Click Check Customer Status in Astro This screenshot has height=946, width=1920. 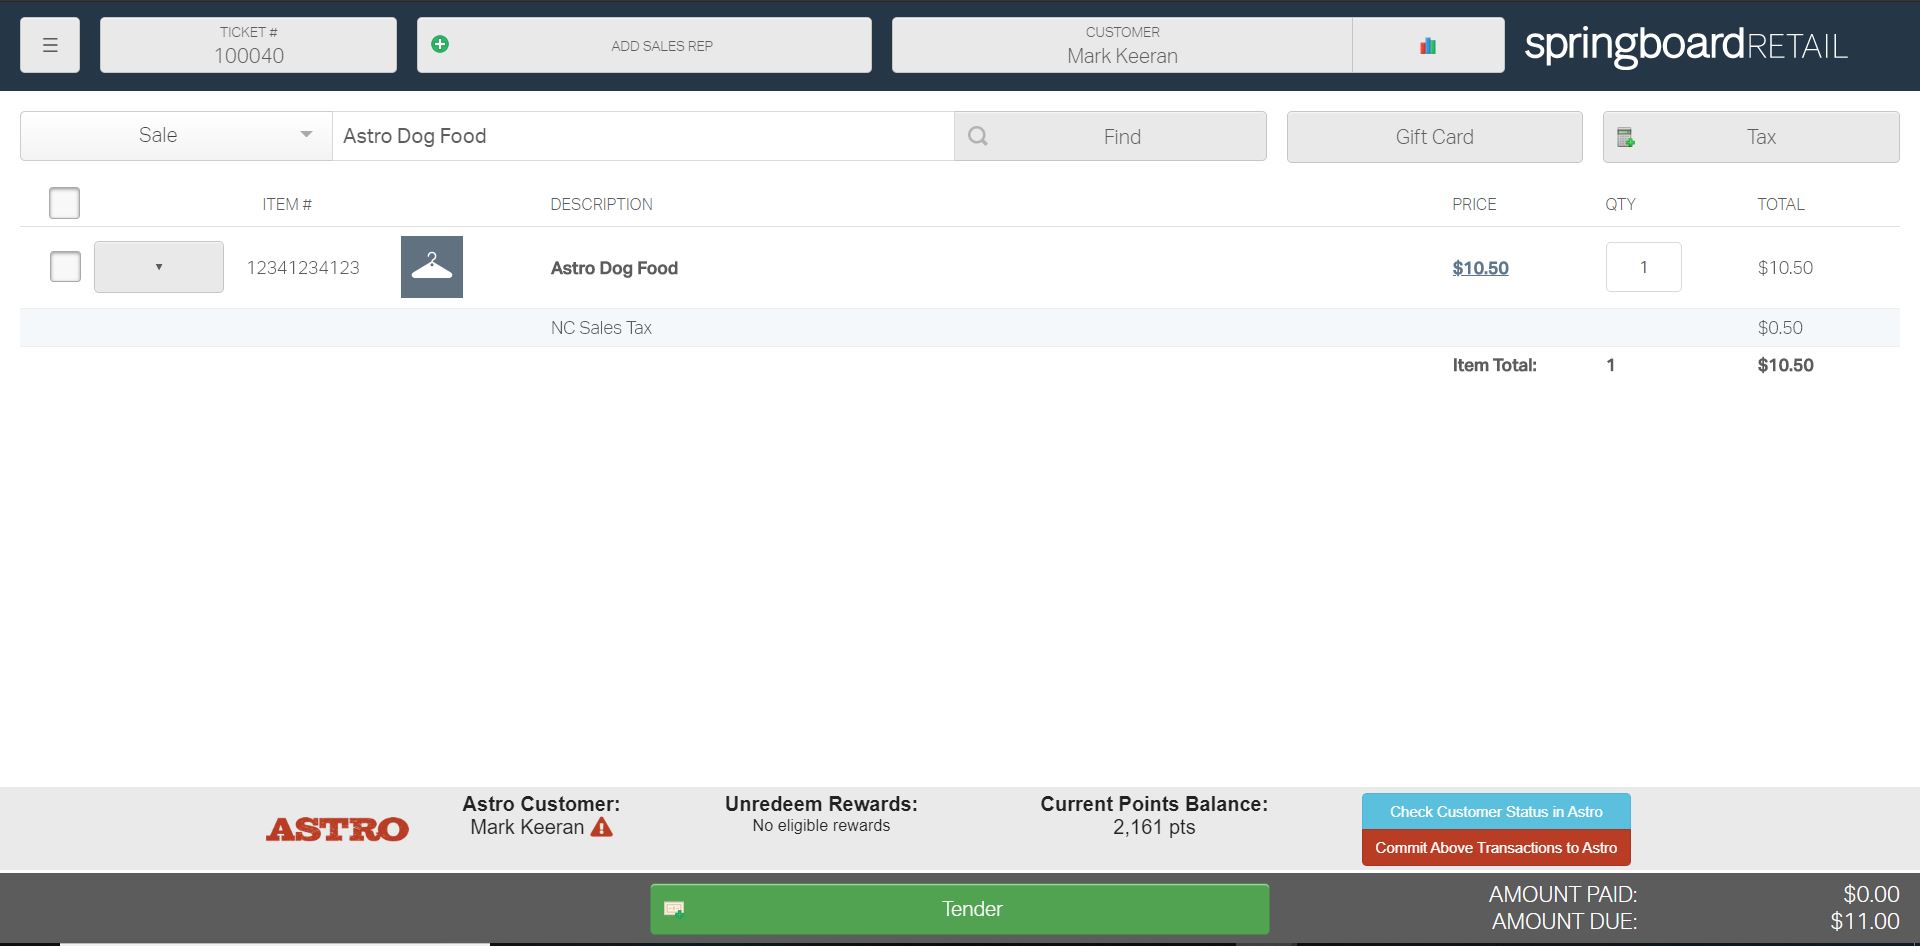pos(1496,811)
